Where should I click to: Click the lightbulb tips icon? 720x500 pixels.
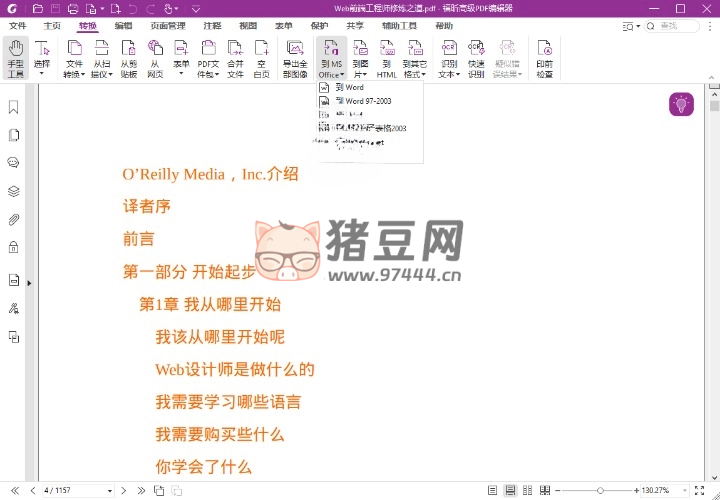pos(681,104)
